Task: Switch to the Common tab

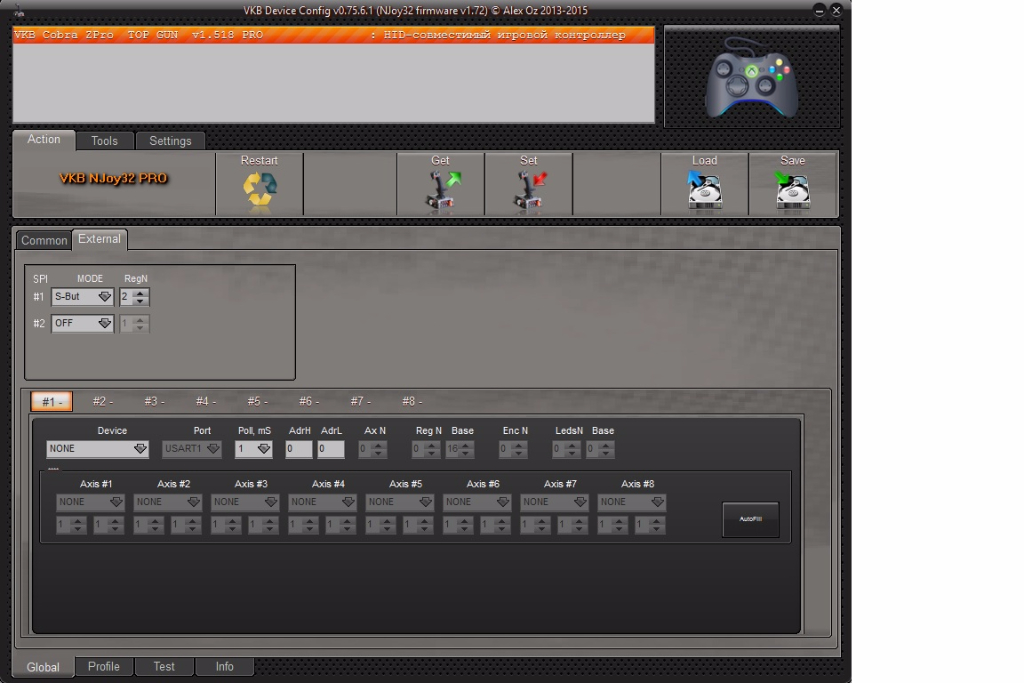Action: (44, 240)
